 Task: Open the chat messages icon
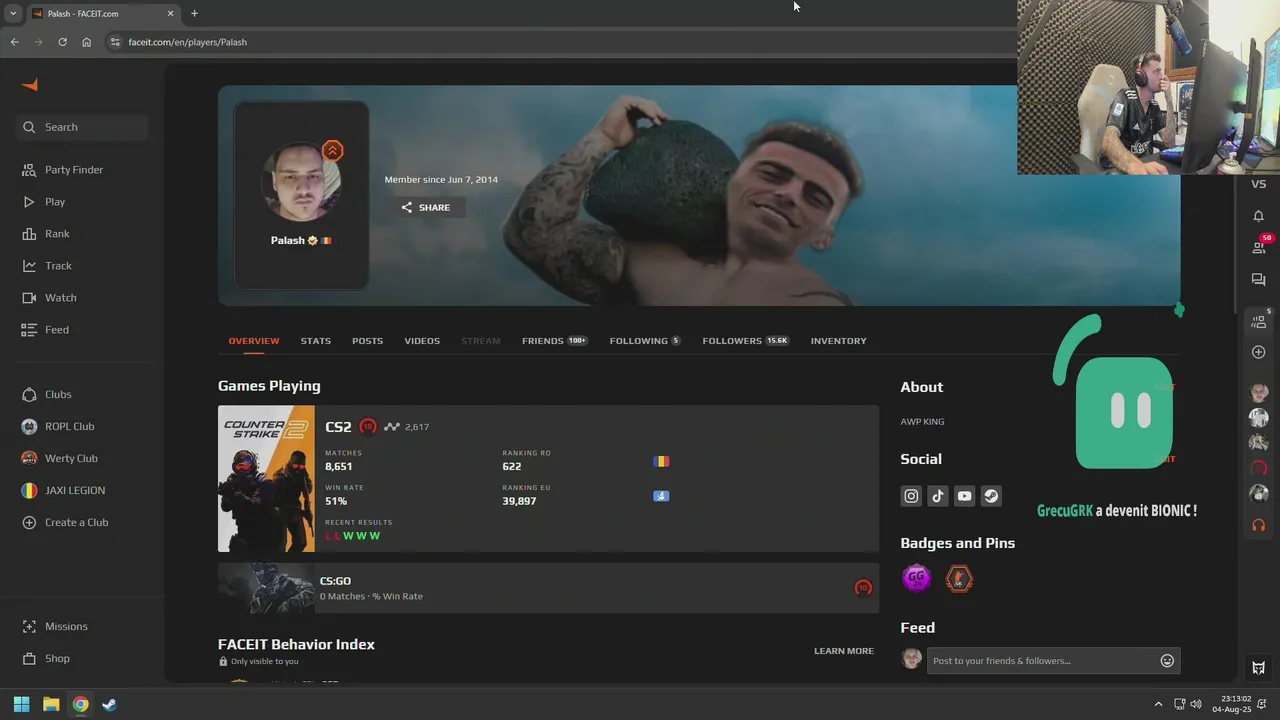1259,280
